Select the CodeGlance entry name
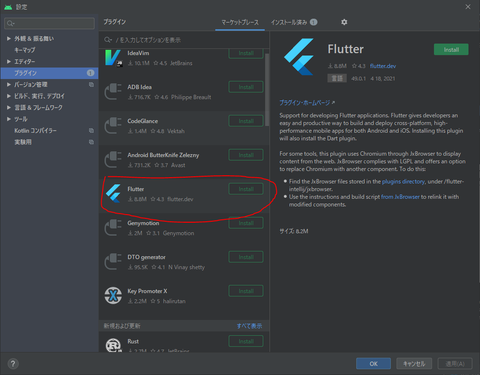480x375 pixels. pos(143,121)
